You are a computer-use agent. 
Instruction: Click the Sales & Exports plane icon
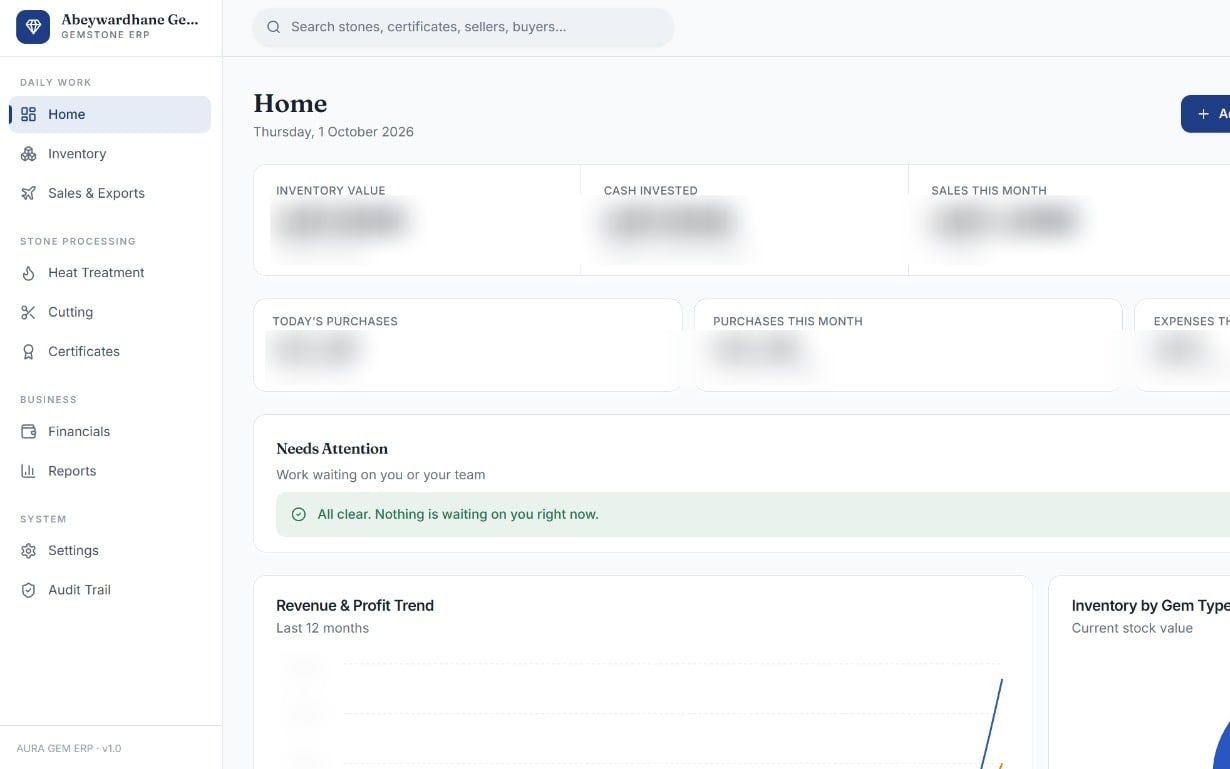pos(28,193)
